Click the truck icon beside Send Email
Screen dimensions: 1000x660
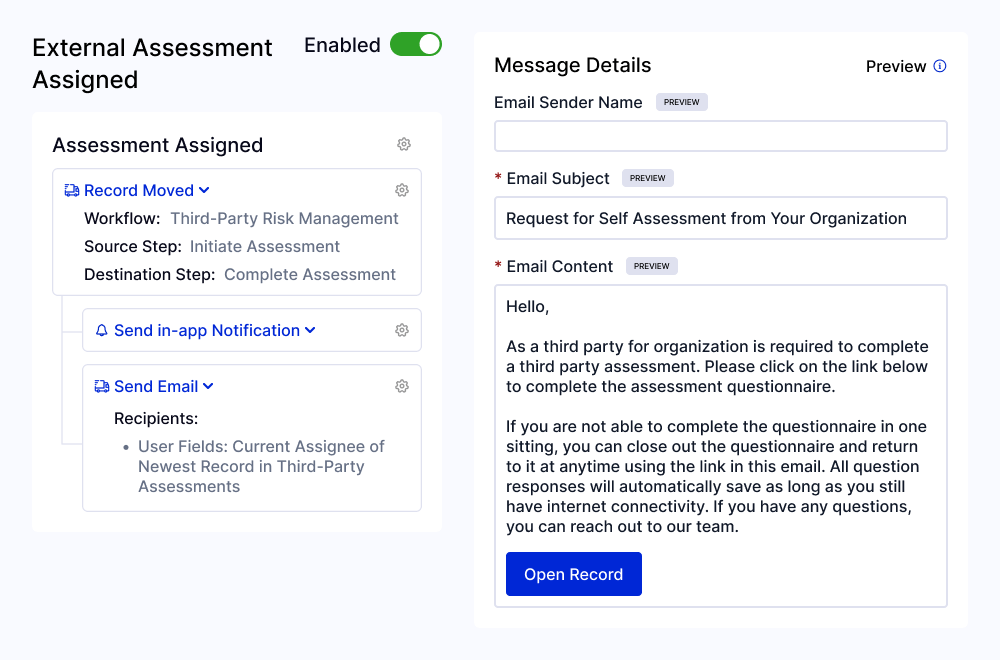(101, 386)
